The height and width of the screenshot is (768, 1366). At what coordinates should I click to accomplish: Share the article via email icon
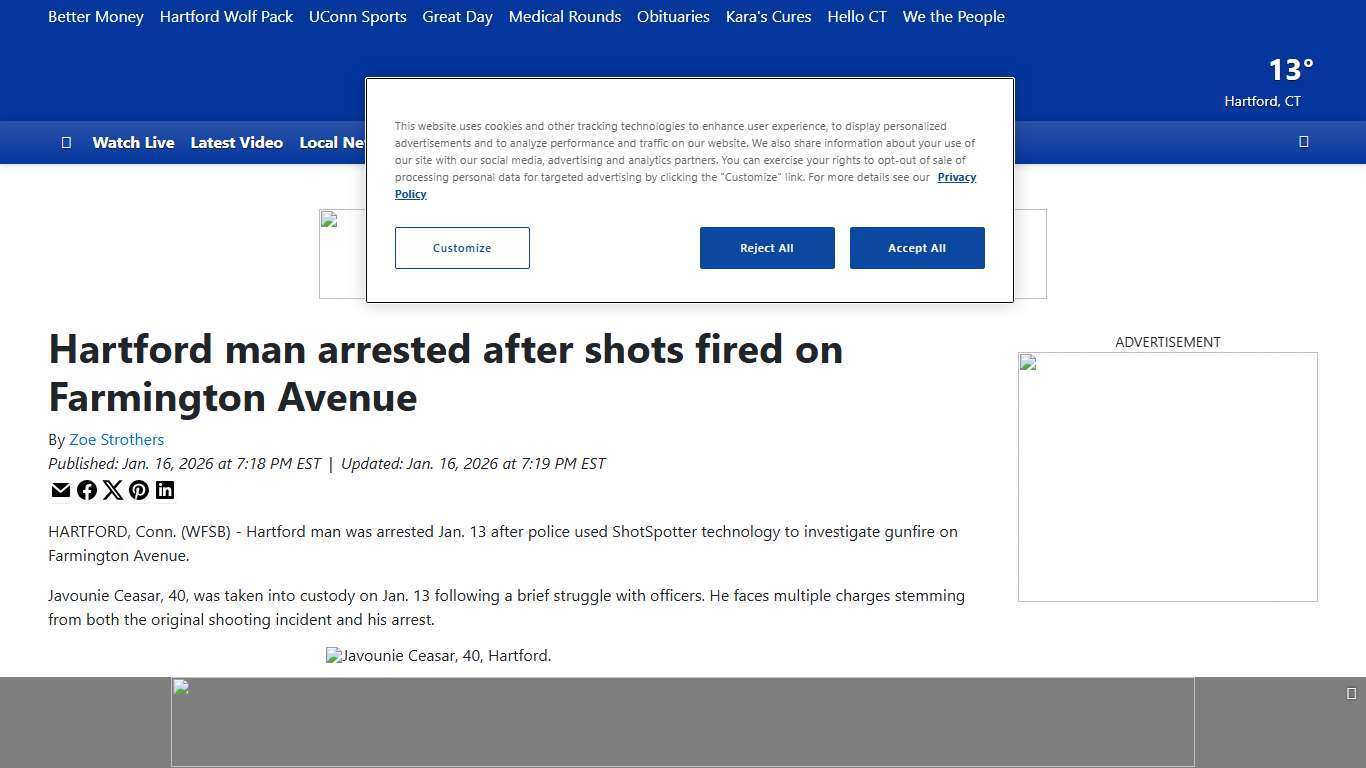click(x=61, y=490)
